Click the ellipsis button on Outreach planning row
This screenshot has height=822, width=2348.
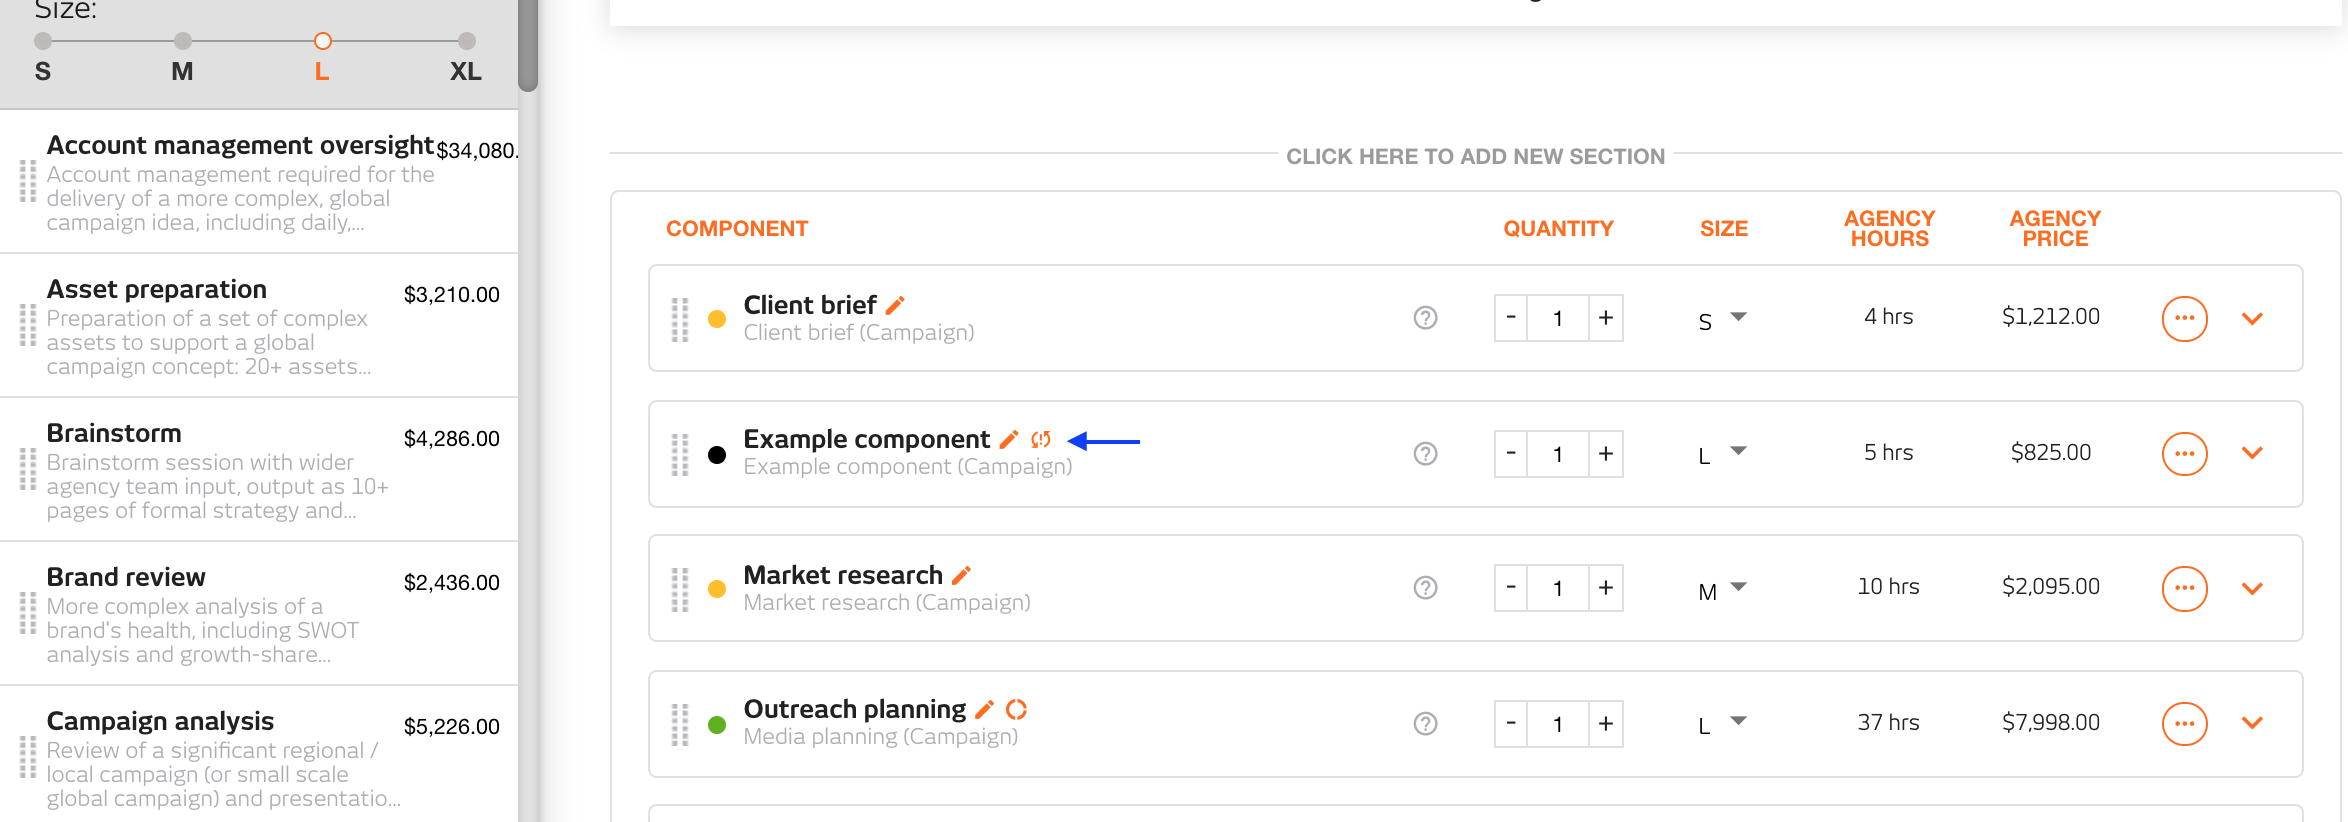click(2184, 724)
